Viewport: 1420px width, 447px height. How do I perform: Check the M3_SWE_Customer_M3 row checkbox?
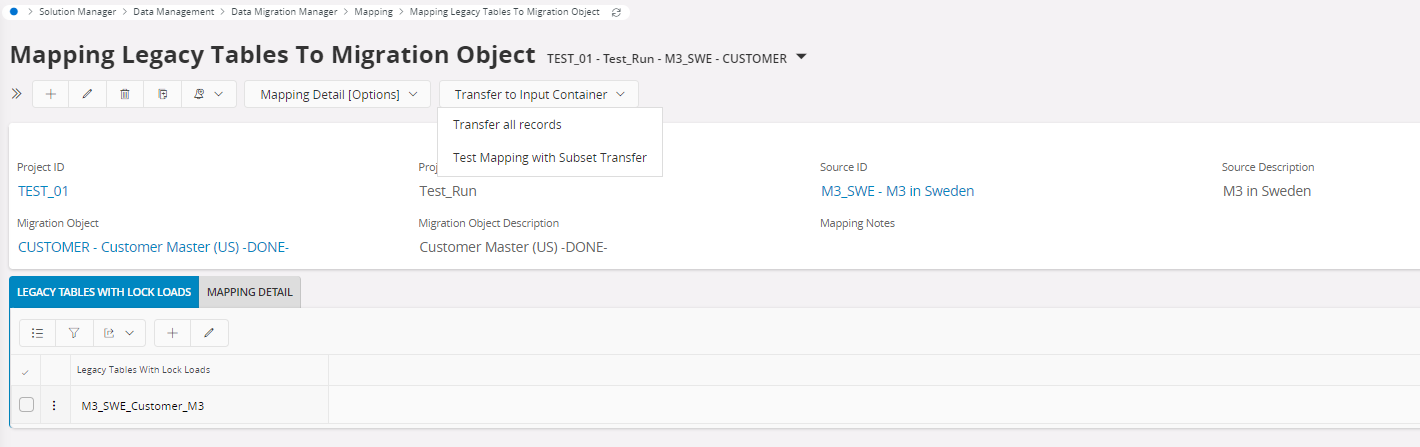tap(27, 405)
